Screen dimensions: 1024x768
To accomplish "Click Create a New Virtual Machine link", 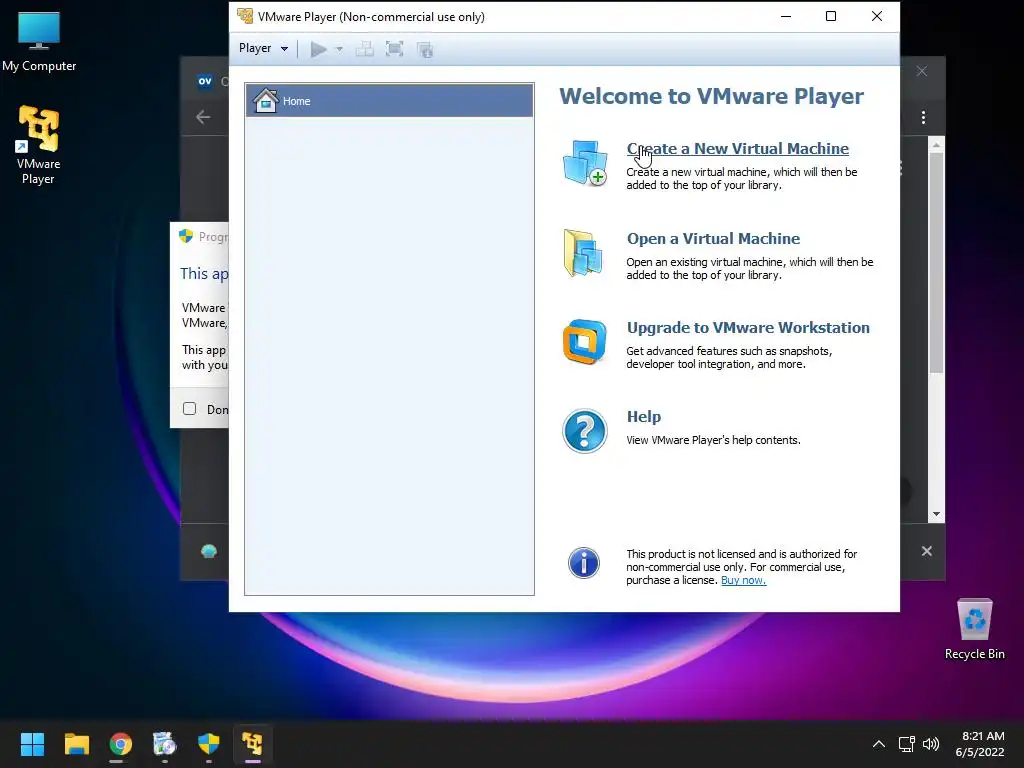I will (x=737, y=149).
